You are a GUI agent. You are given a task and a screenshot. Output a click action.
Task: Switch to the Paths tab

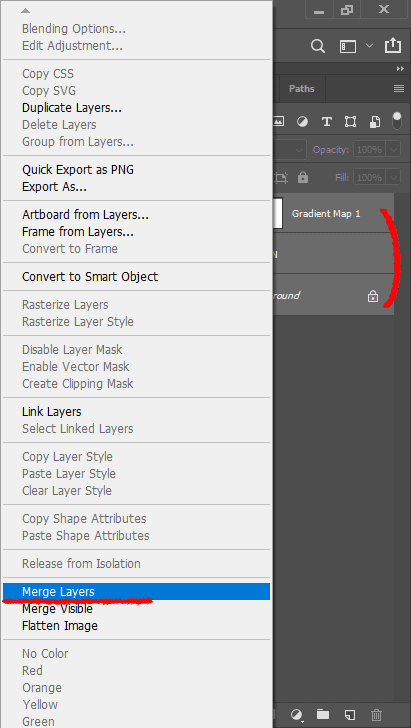tap(301, 88)
